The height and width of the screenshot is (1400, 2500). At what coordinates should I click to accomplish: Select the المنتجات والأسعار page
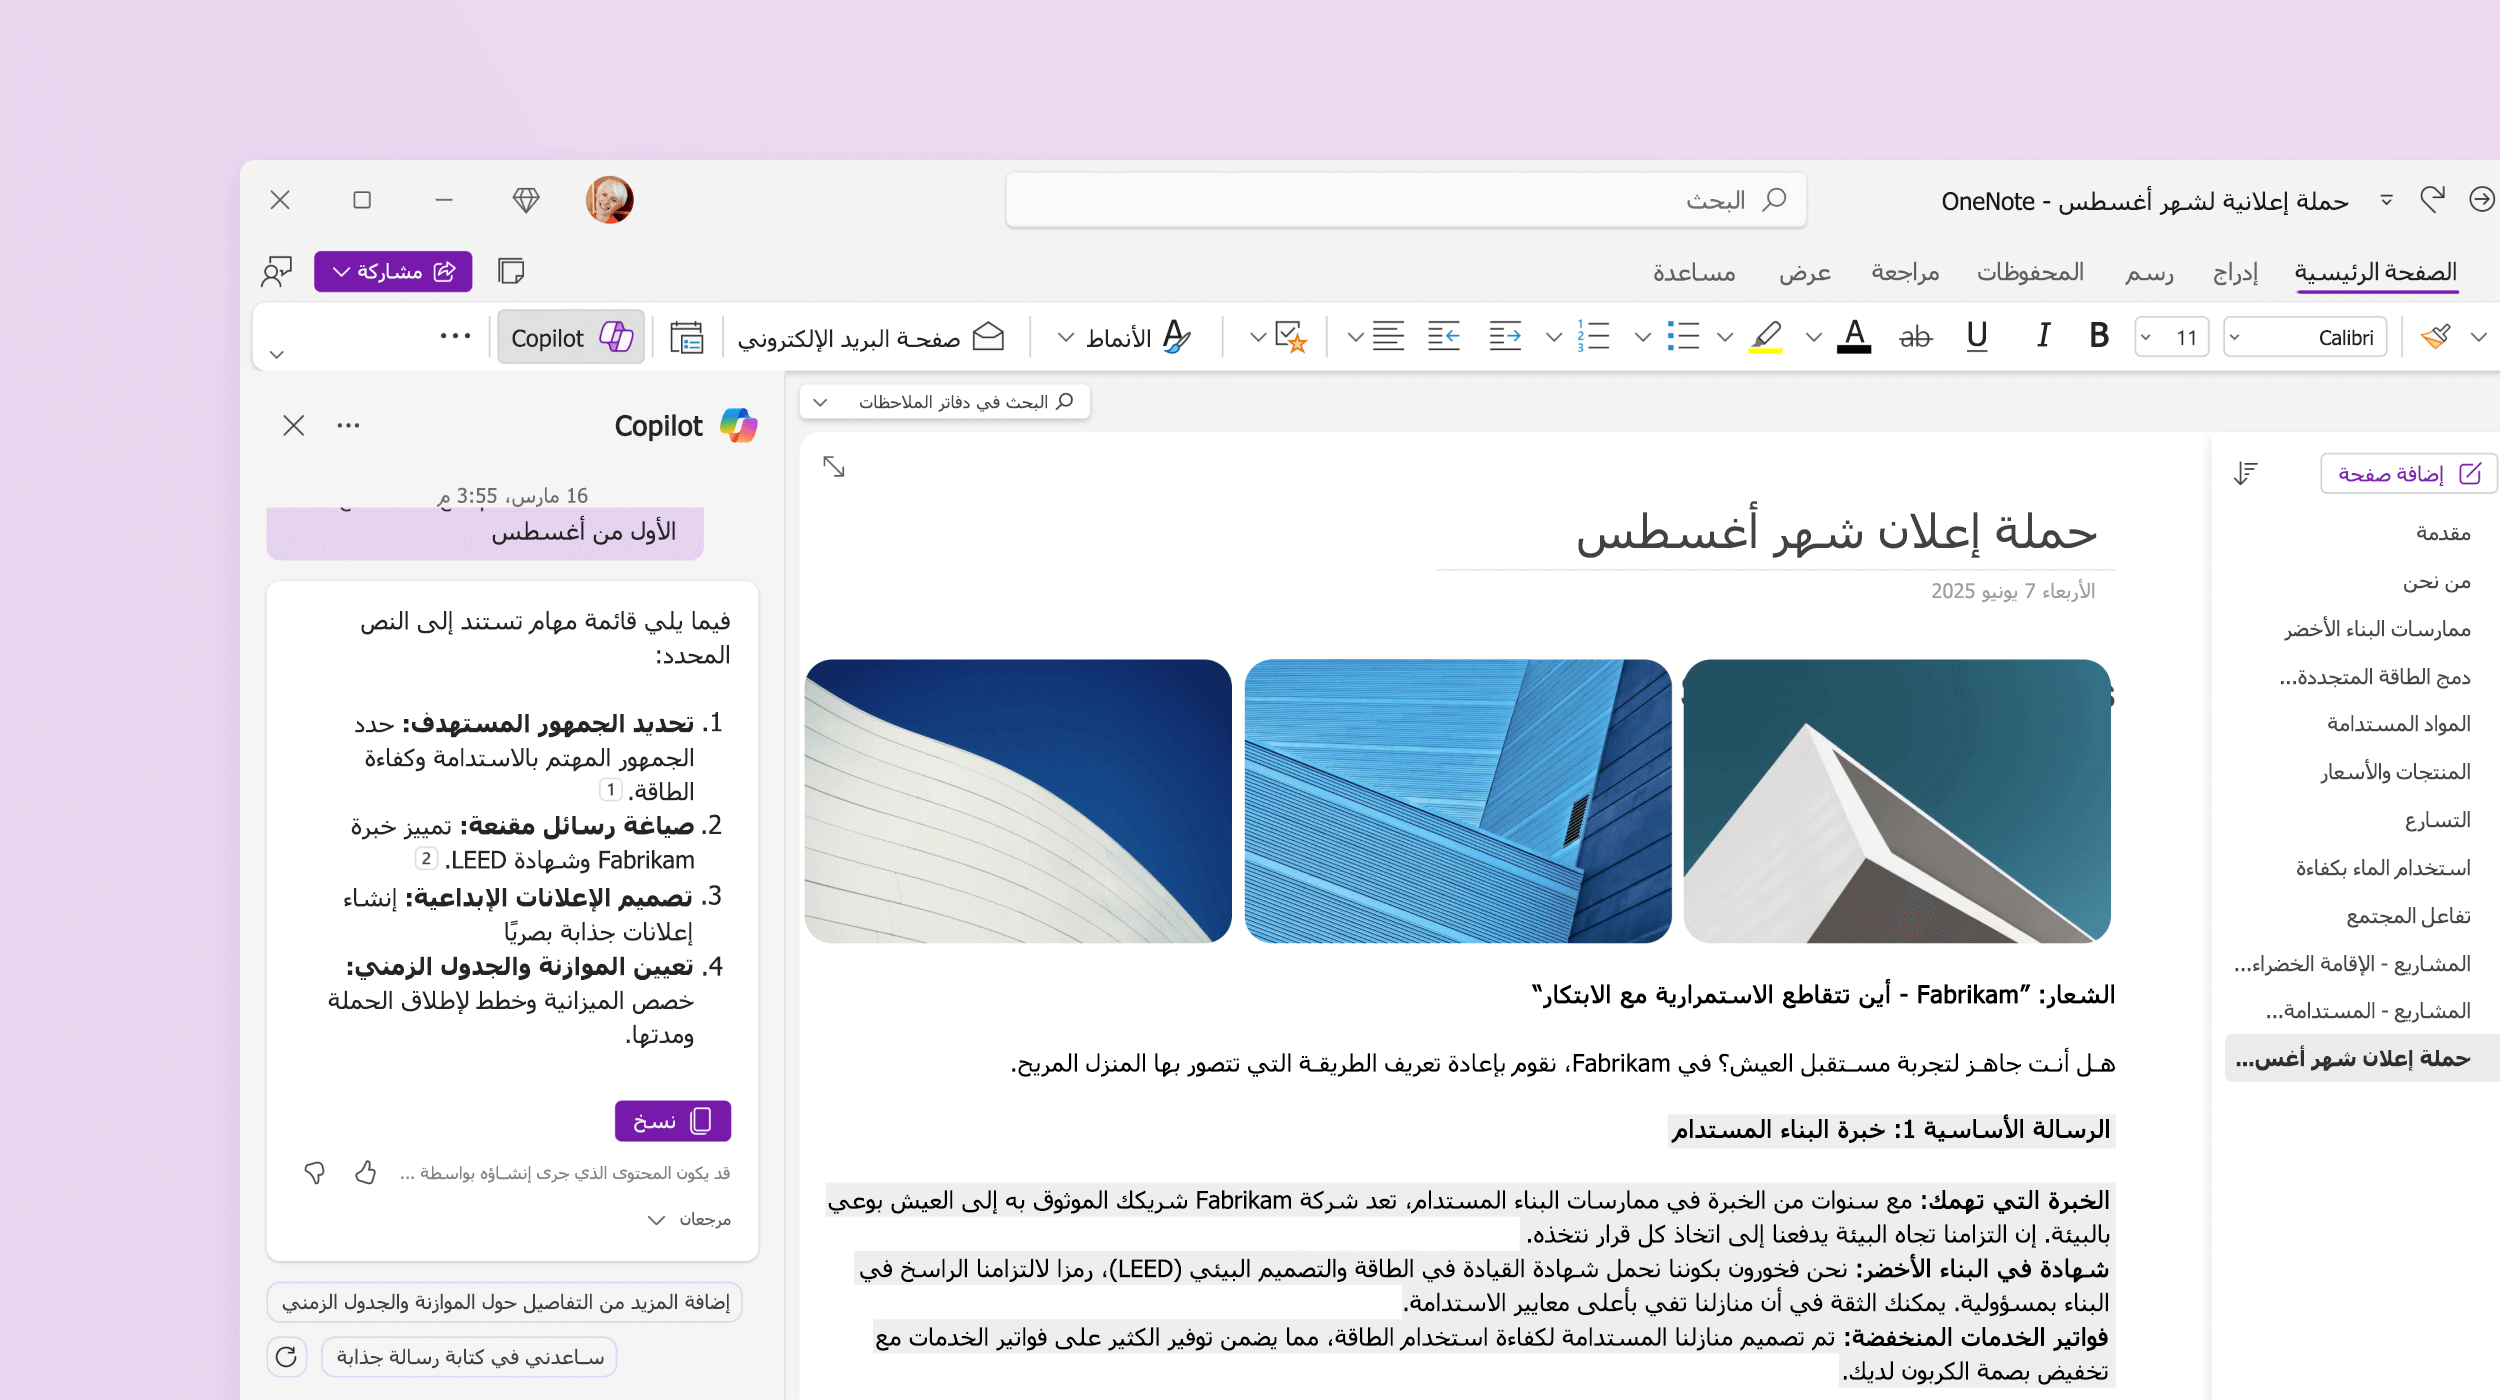click(x=2395, y=772)
